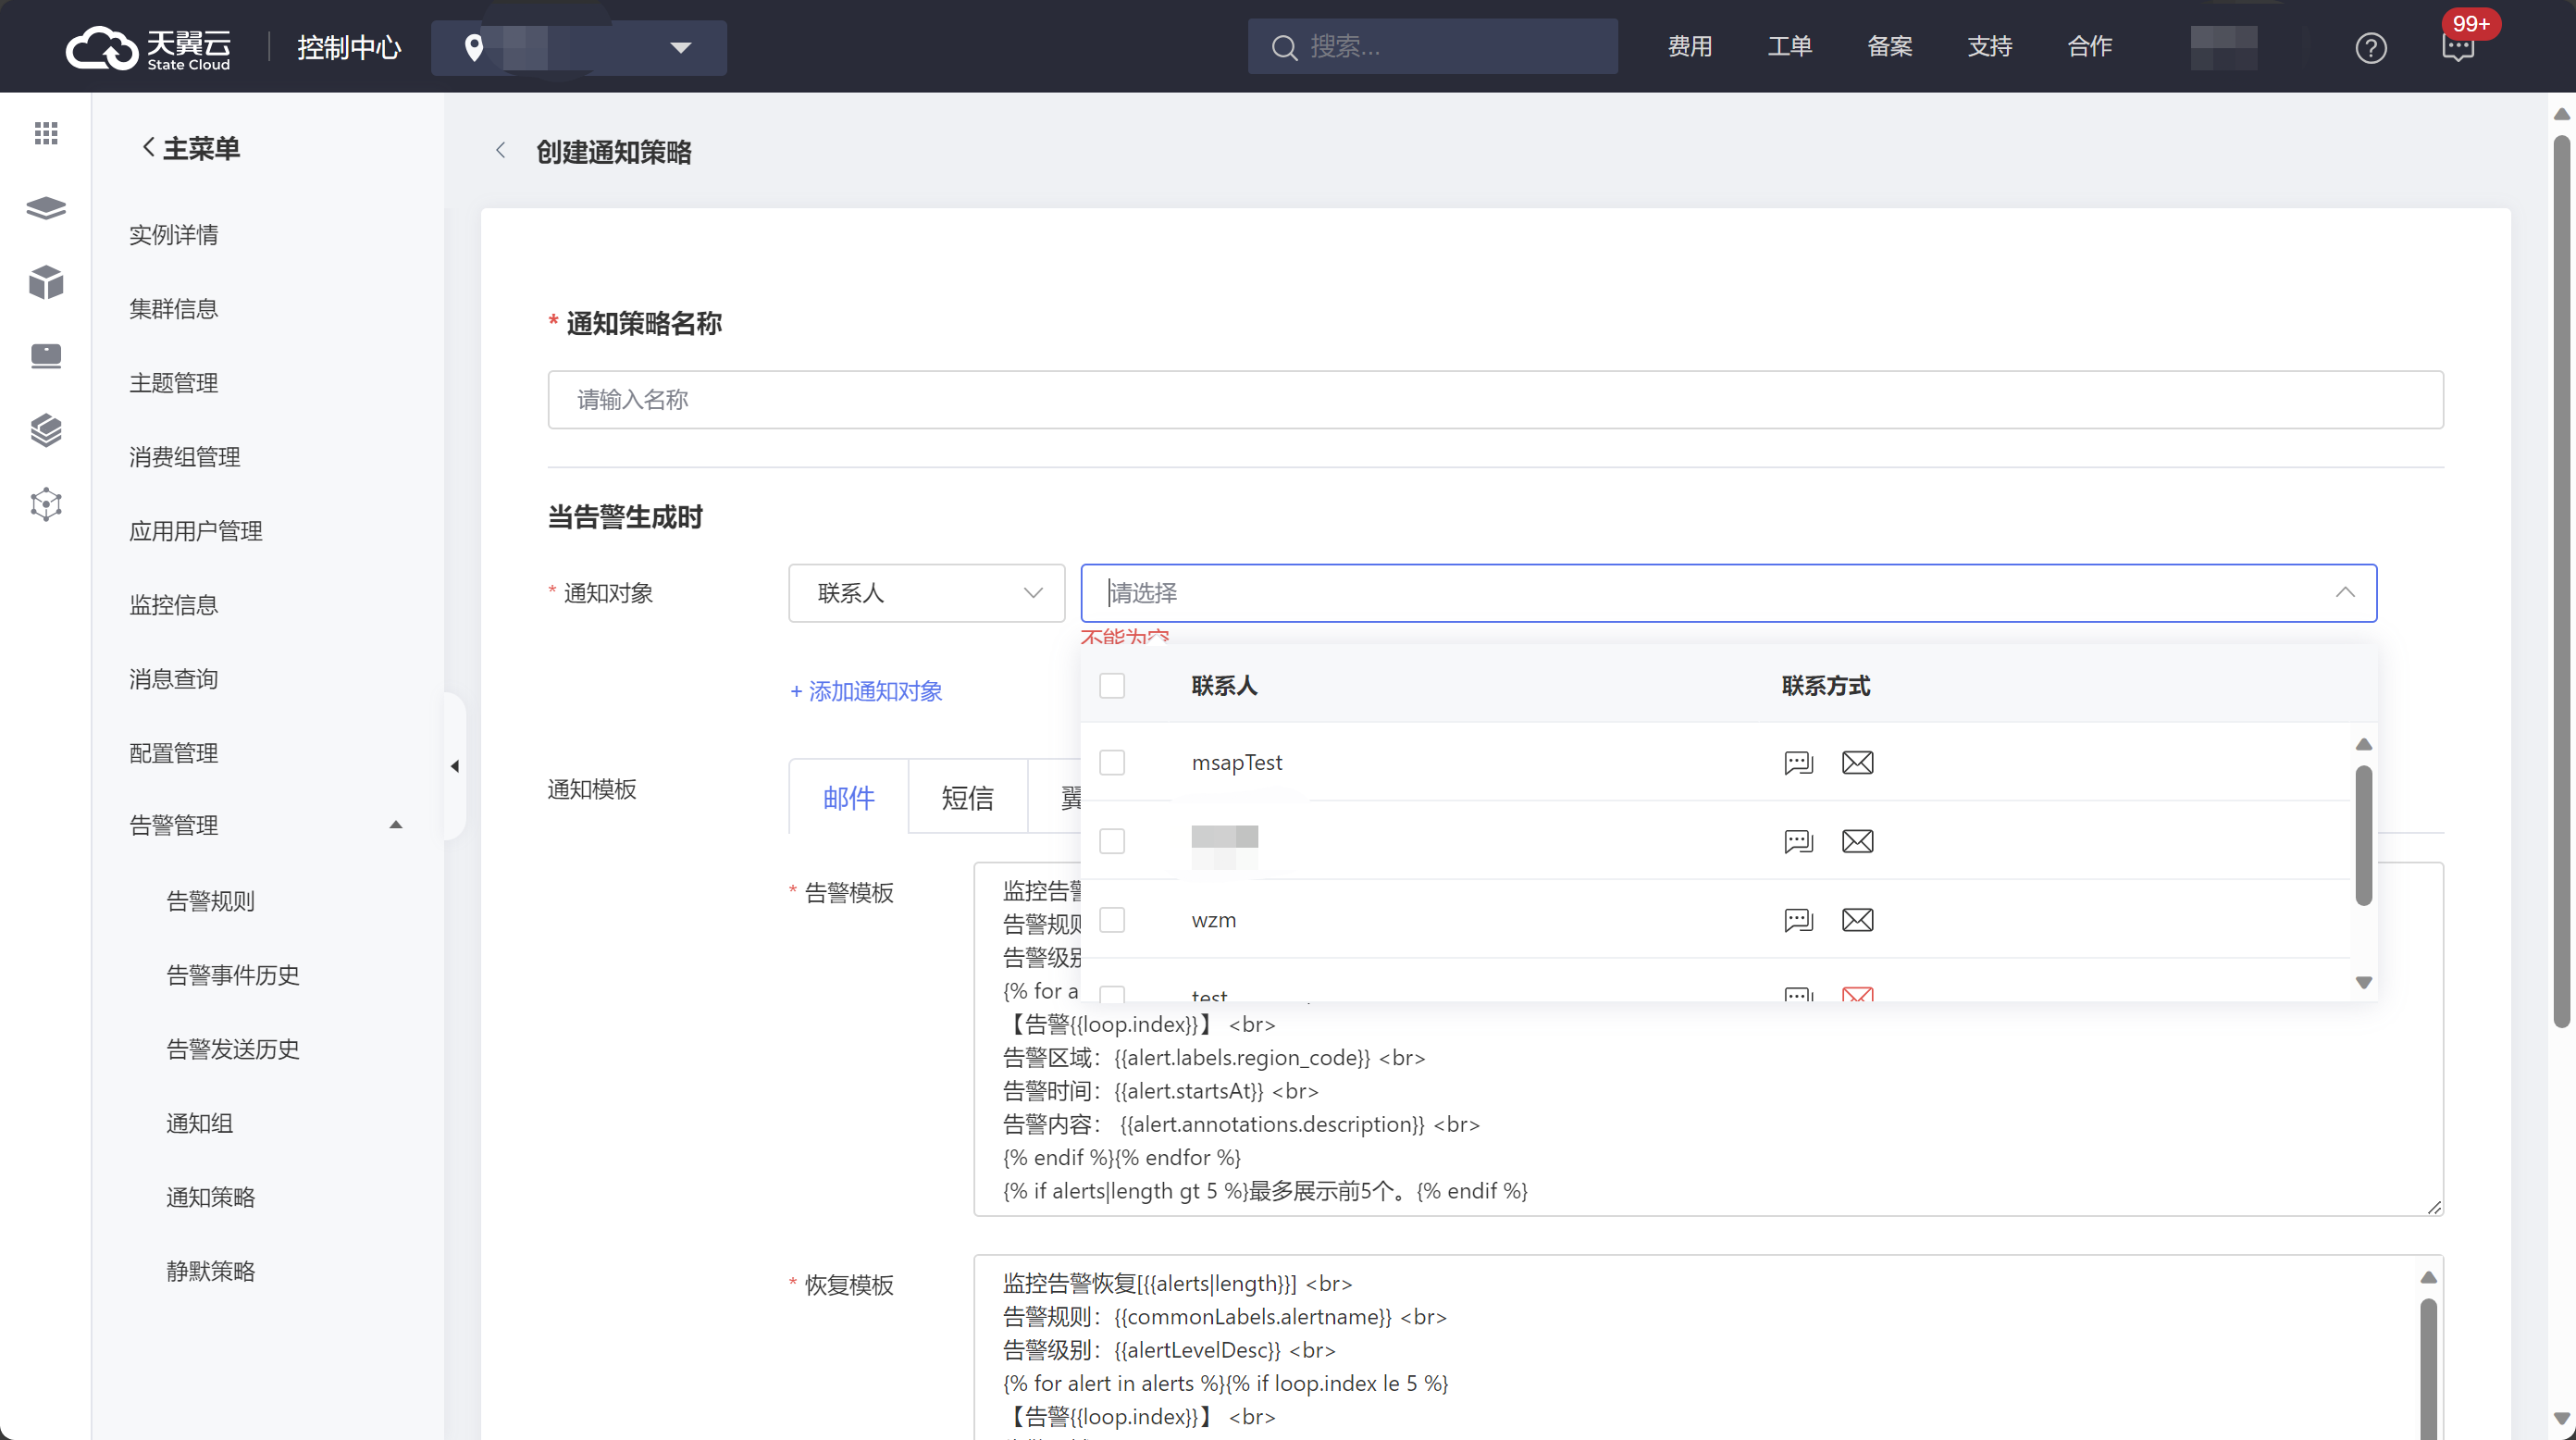Click 合作 in the top navigation

pos(2090,46)
